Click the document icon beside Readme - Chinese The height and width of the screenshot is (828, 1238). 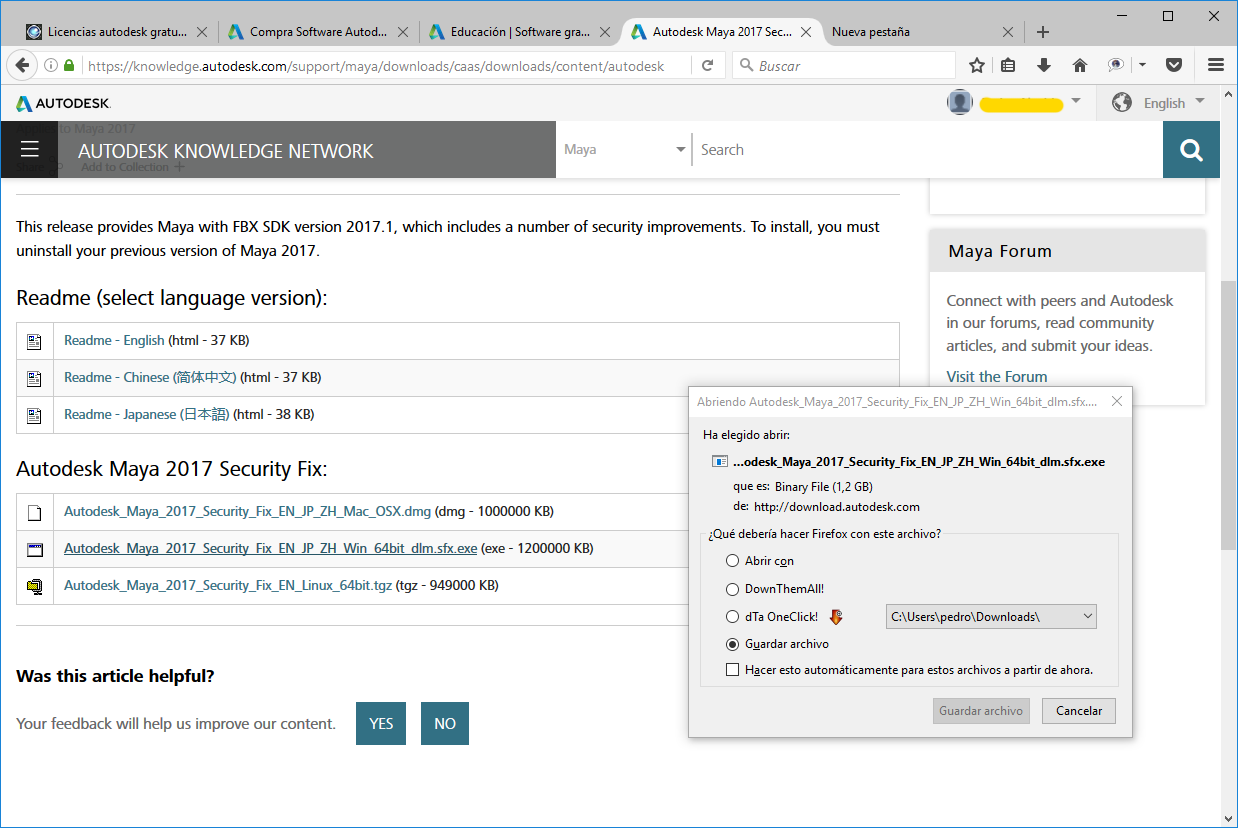(34, 378)
